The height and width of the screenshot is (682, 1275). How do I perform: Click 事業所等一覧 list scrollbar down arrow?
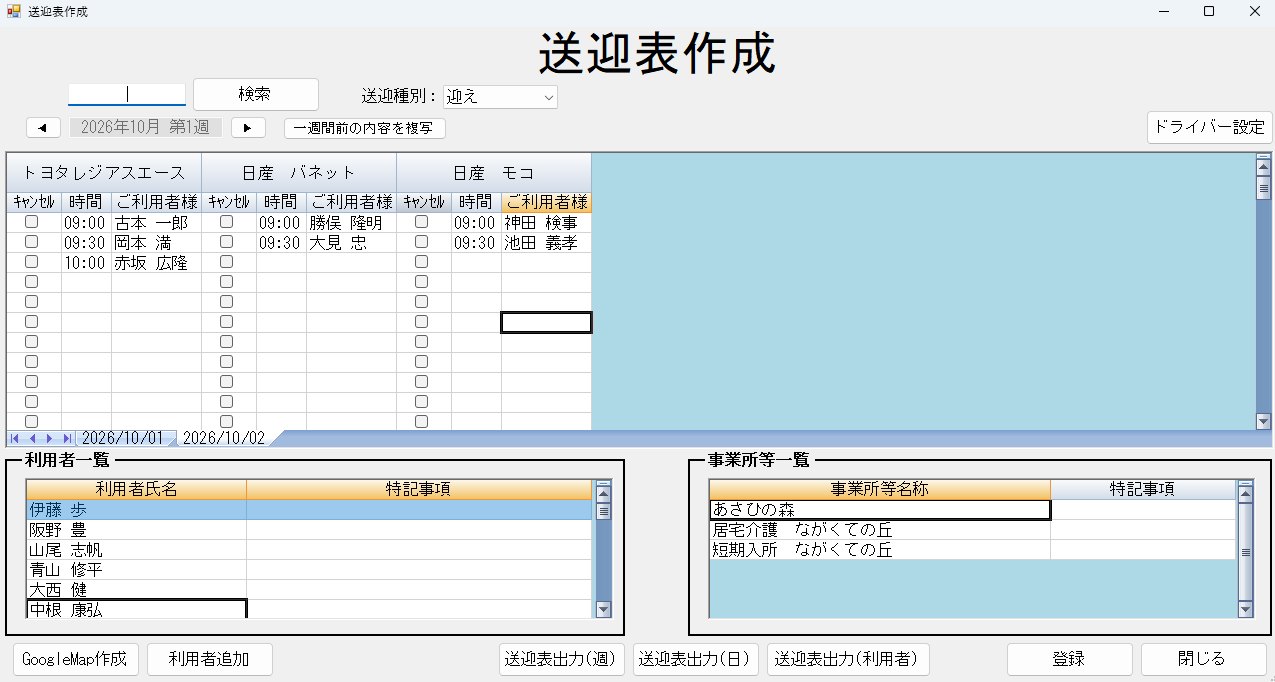[1245, 609]
